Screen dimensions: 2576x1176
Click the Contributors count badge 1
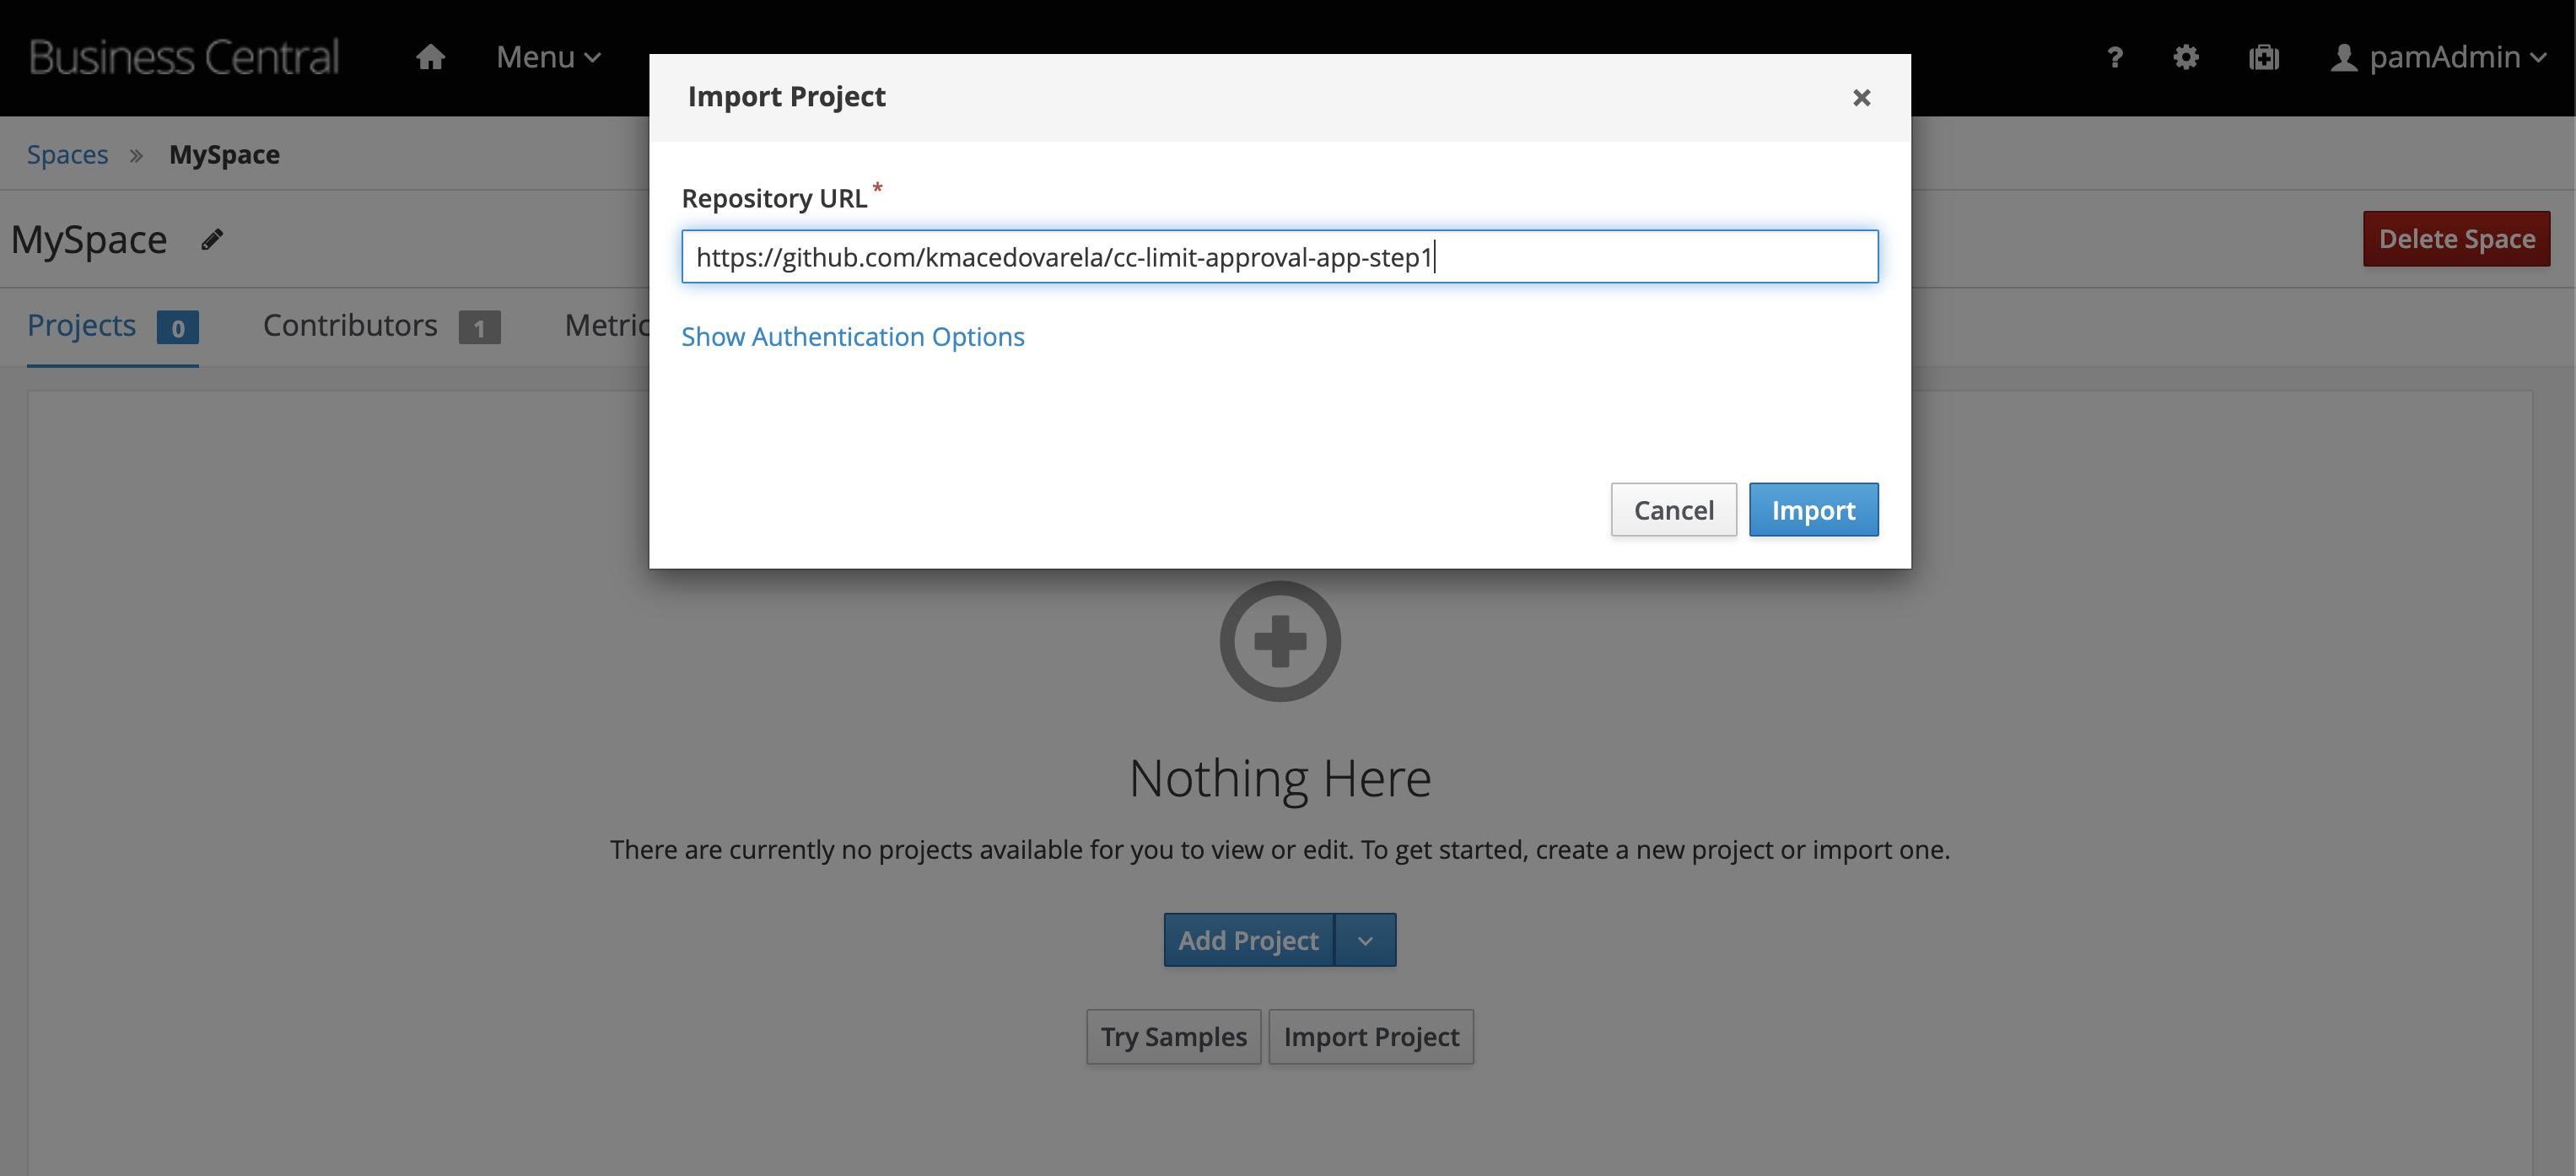coord(480,327)
